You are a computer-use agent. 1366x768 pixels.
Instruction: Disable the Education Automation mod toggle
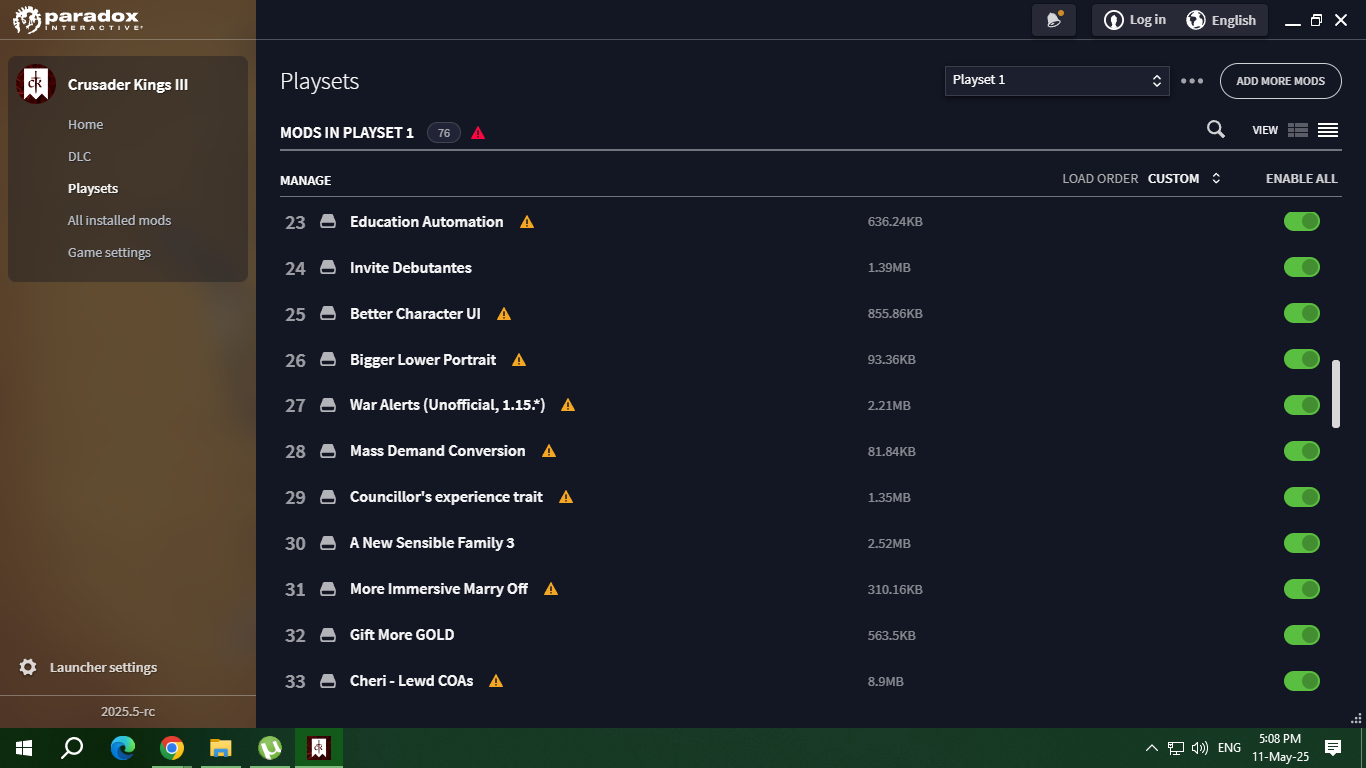pos(1302,221)
